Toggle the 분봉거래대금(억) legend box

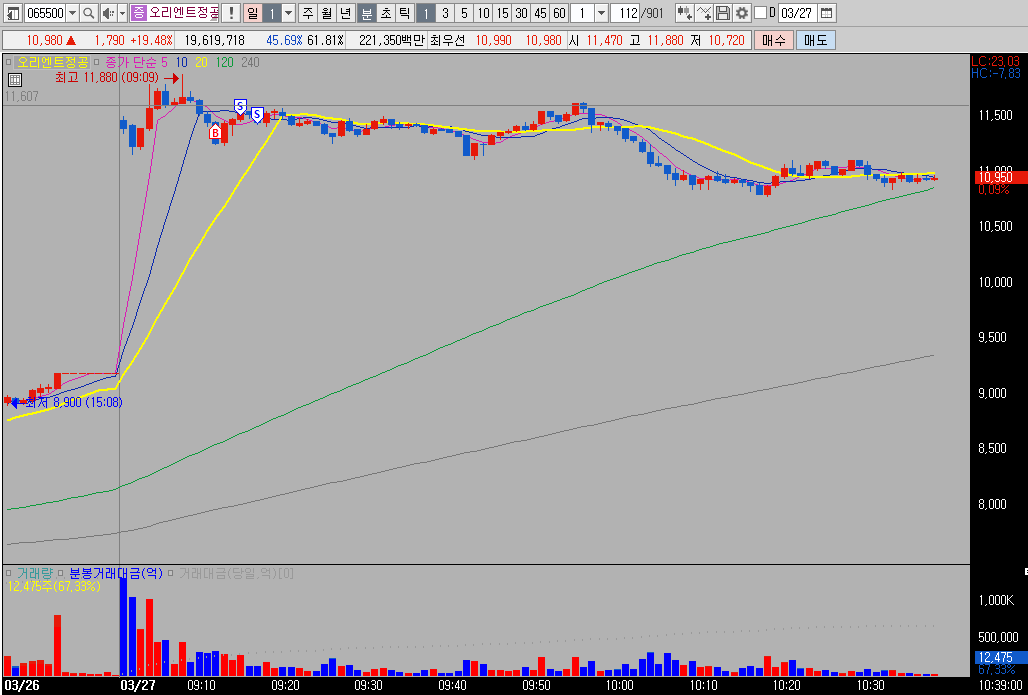tap(61, 573)
